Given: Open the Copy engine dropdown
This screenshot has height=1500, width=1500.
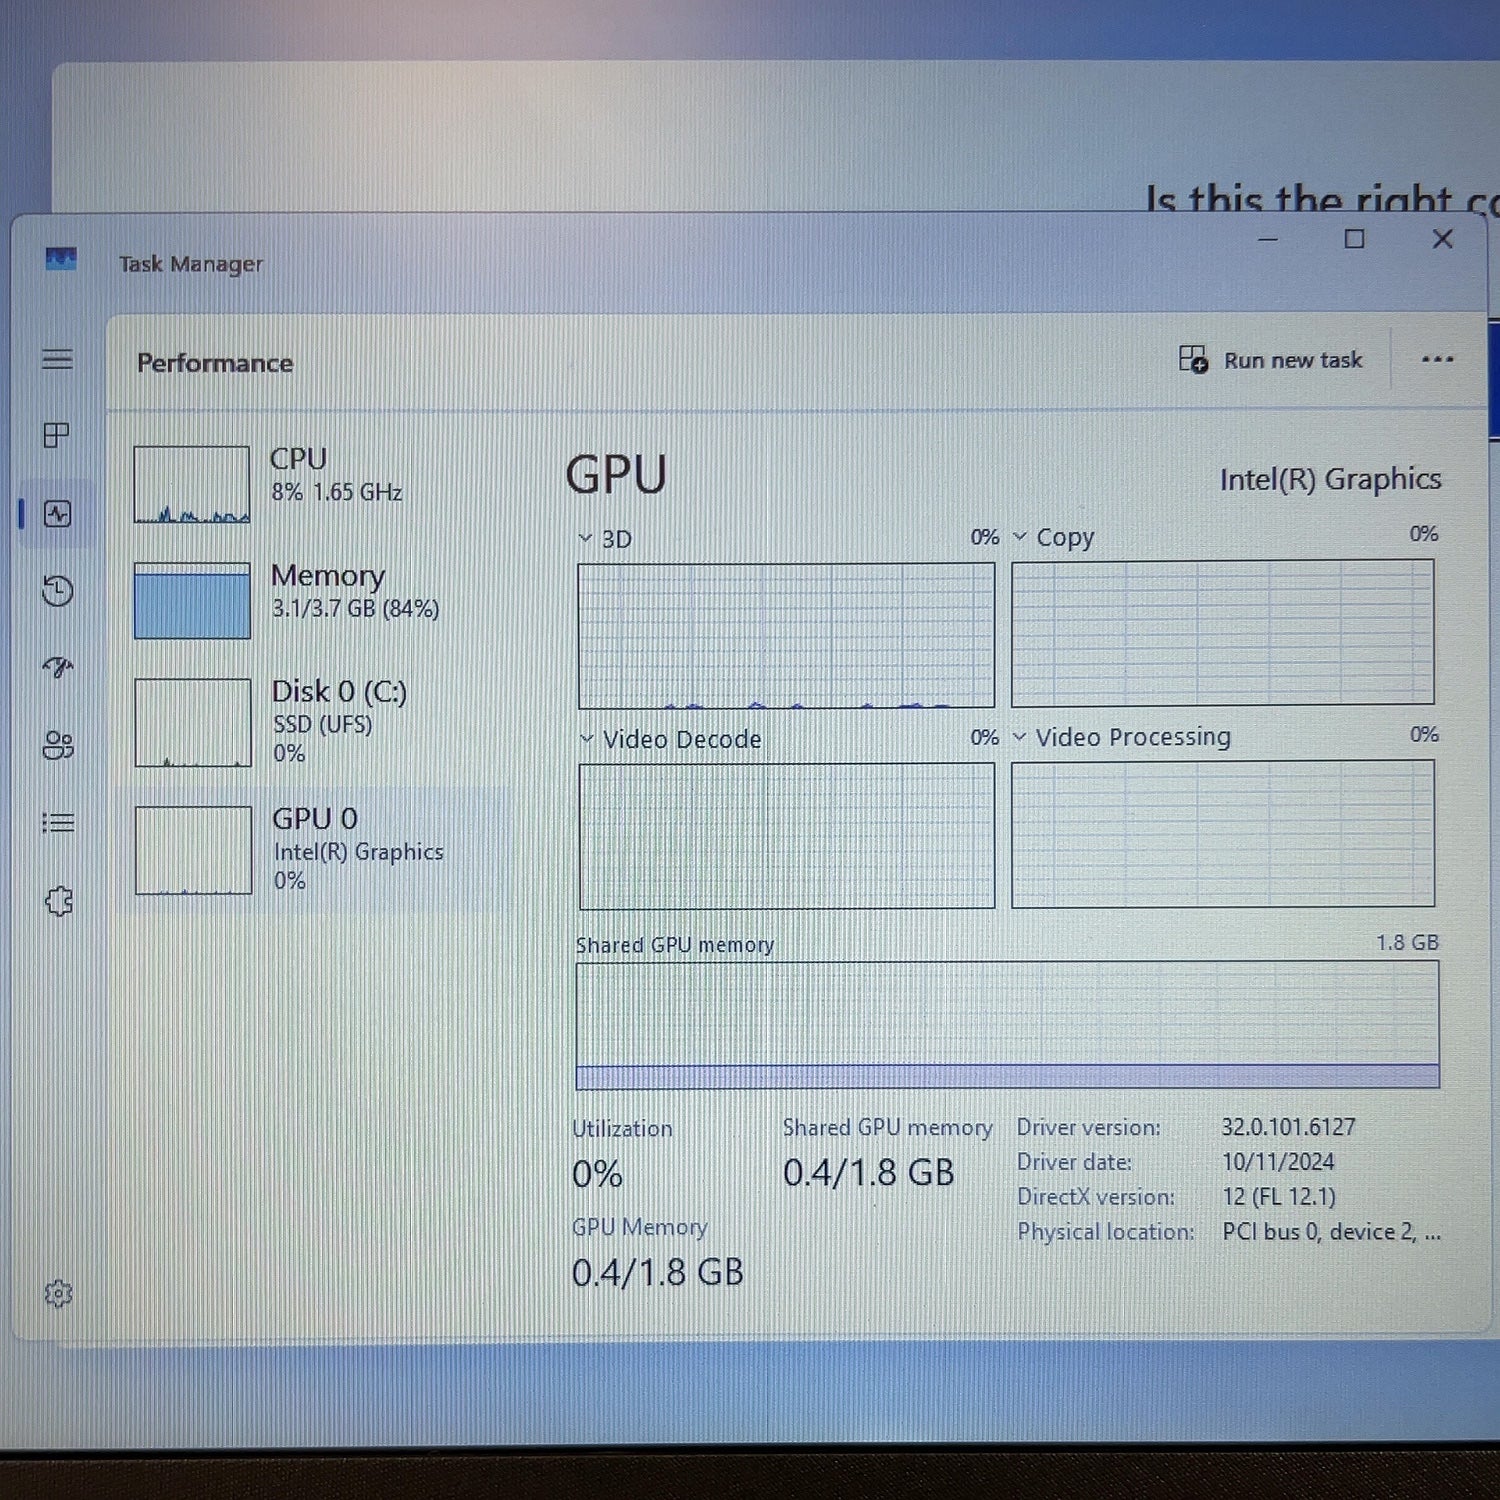Looking at the screenshot, I should click(1020, 537).
